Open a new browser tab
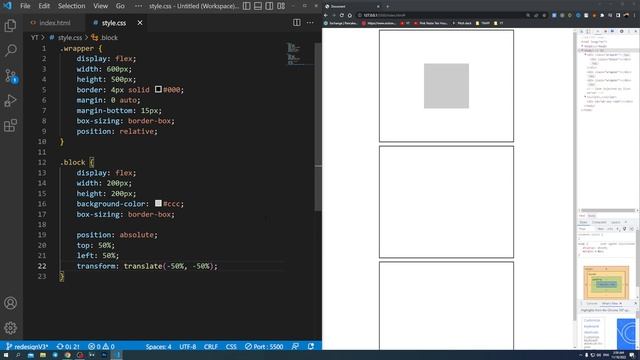This screenshot has width=640, height=360. pyautogui.click(x=387, y=6)
